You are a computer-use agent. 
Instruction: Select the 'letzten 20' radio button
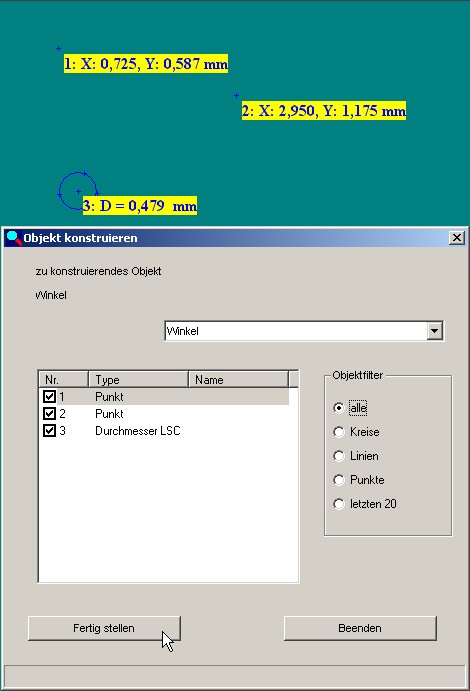339,504
